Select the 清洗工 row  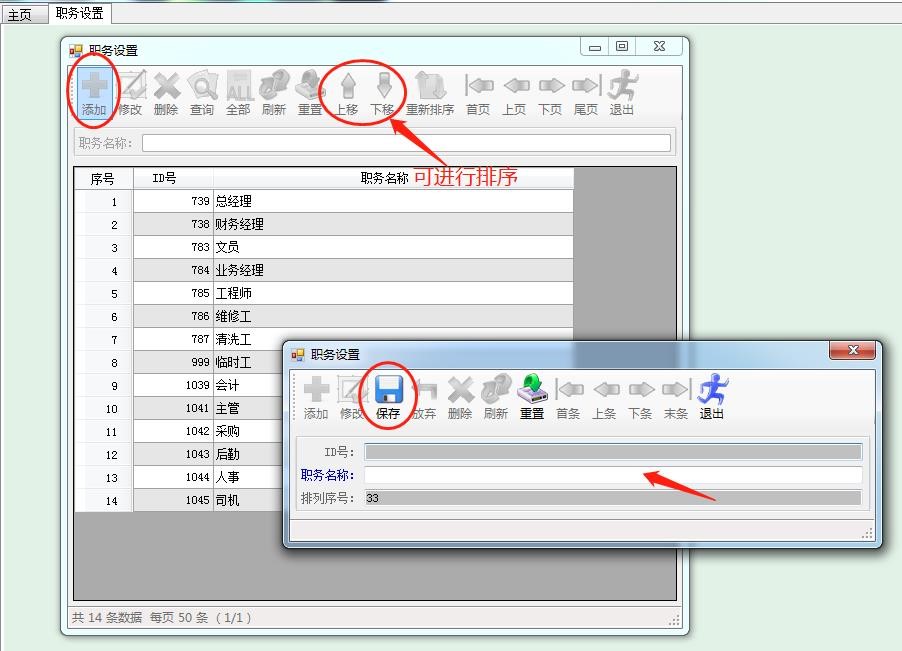(179, 339)
